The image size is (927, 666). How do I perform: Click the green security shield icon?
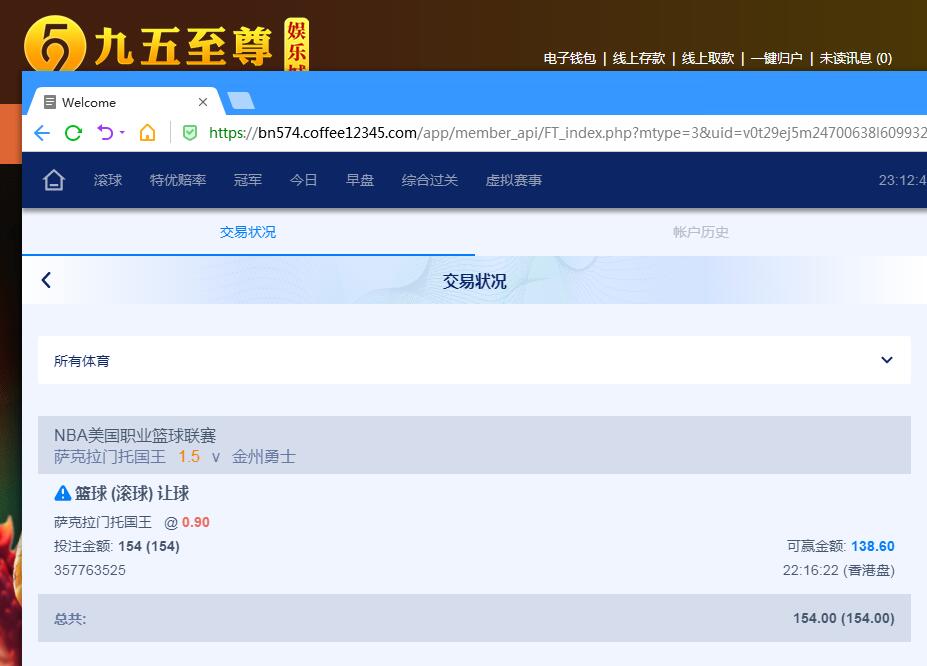pos(190,133)
